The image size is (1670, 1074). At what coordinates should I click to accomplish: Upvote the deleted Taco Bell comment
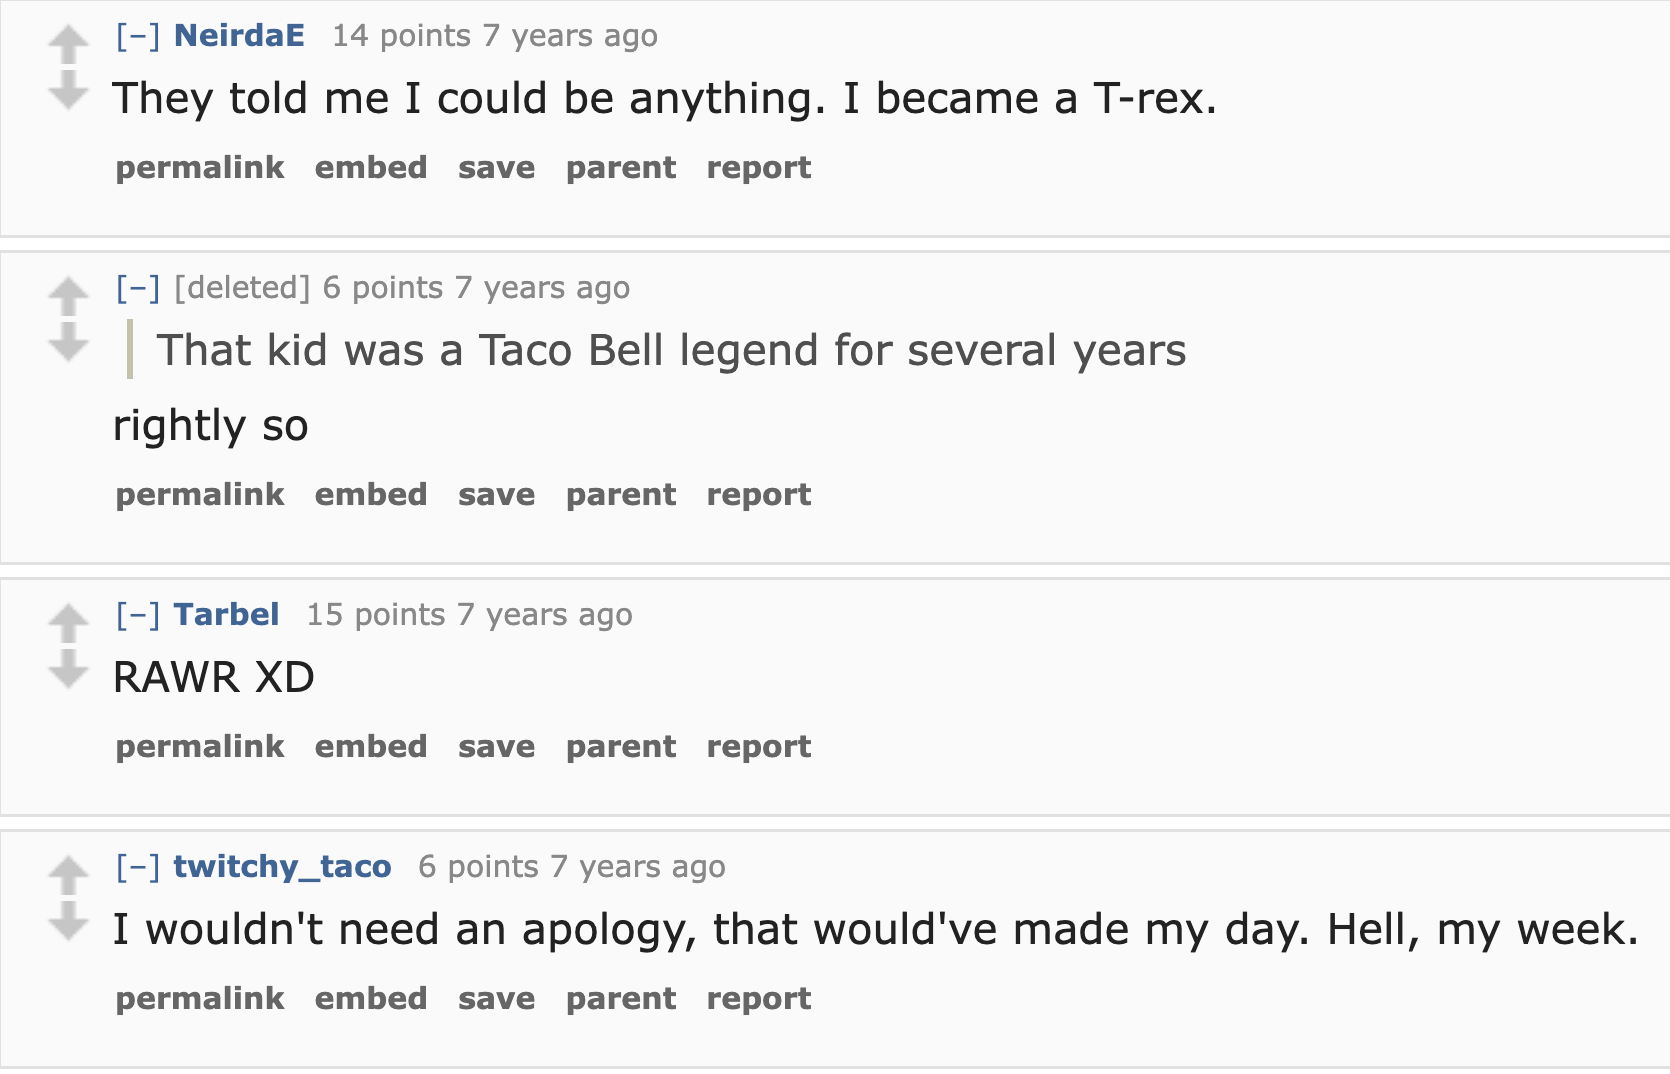tap(67, 295)
